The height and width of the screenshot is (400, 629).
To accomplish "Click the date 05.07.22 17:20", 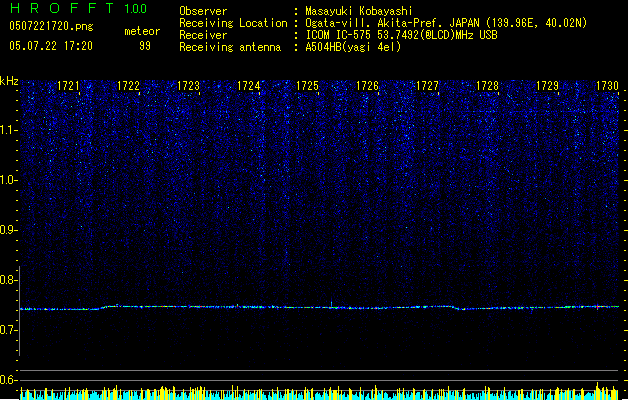I will click(51, 46).
